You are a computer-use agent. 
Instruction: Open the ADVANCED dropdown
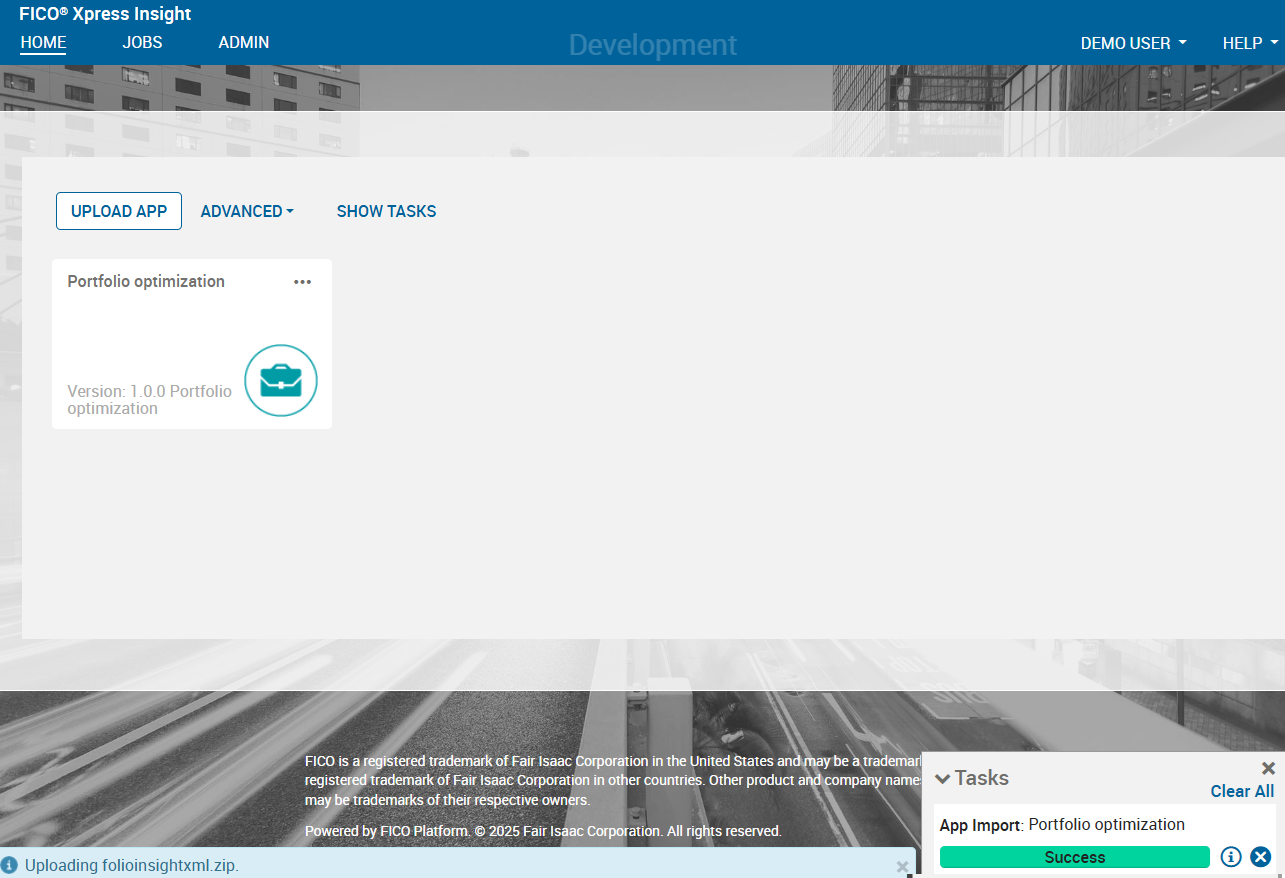coord(247,211)
